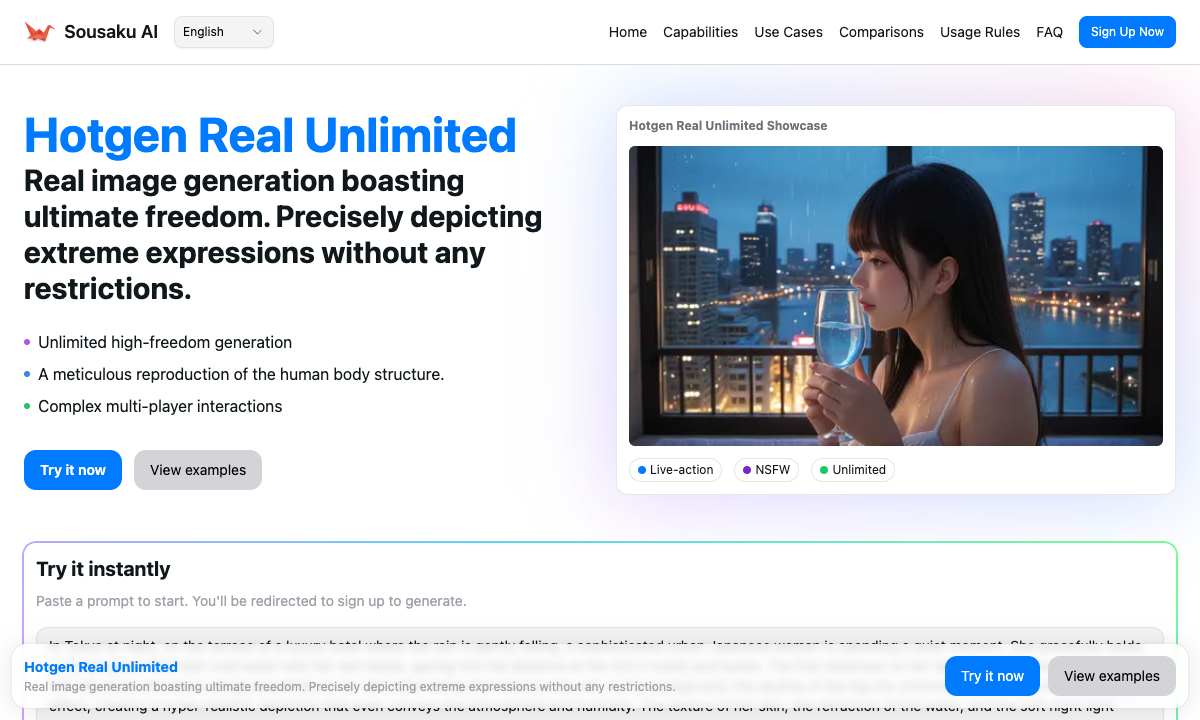The height and width of the screenshot is (720, 1200).
Task: Open the Use Cases menu item
Action: coord(788,32)
